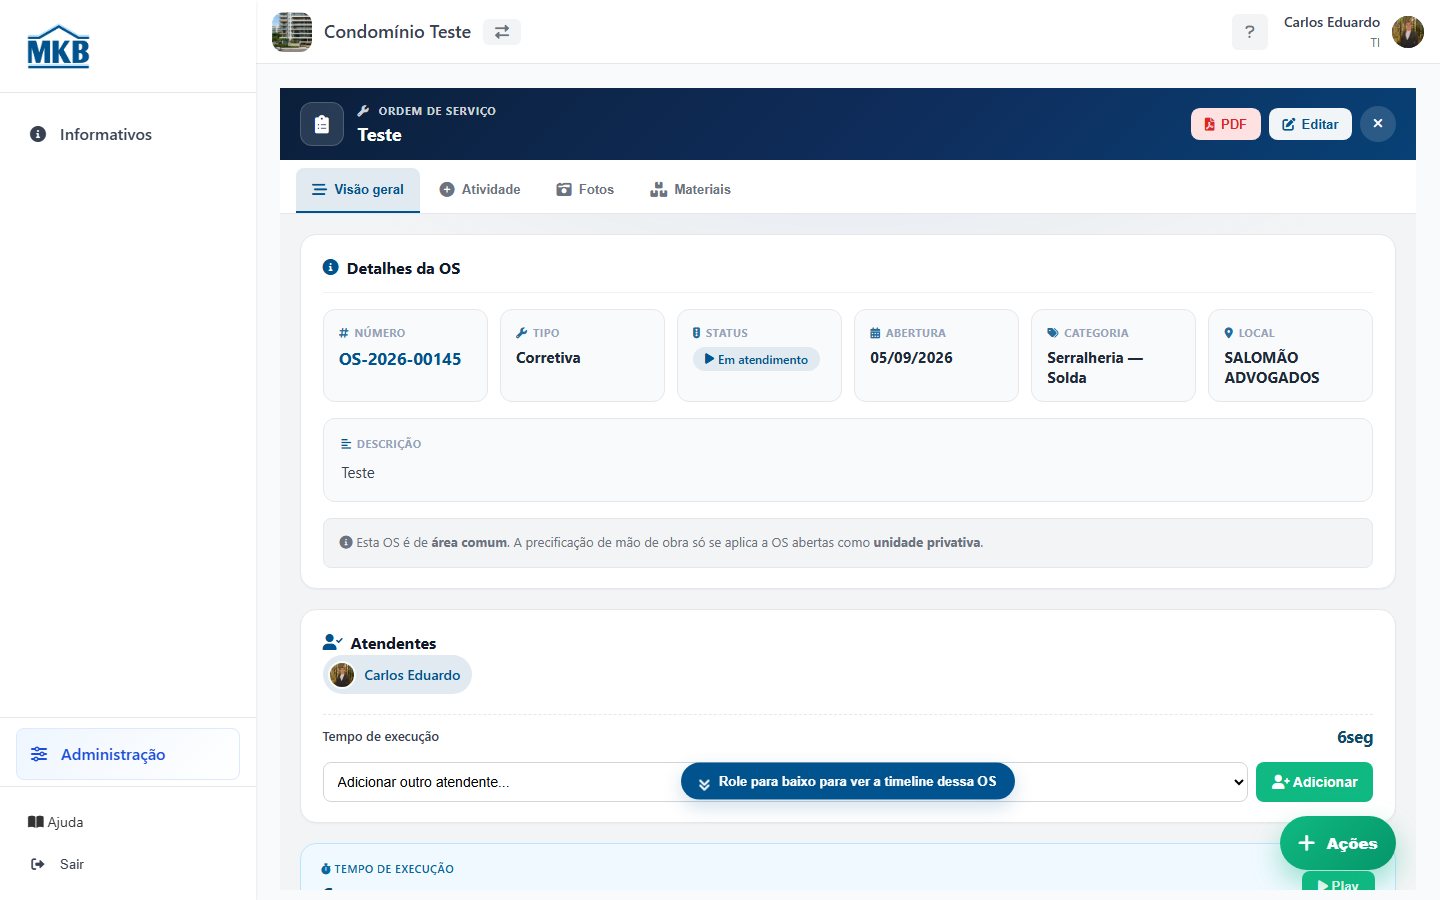Click the hash icon next to NÚMERO
1440x900 pixels.
point(344,333)
